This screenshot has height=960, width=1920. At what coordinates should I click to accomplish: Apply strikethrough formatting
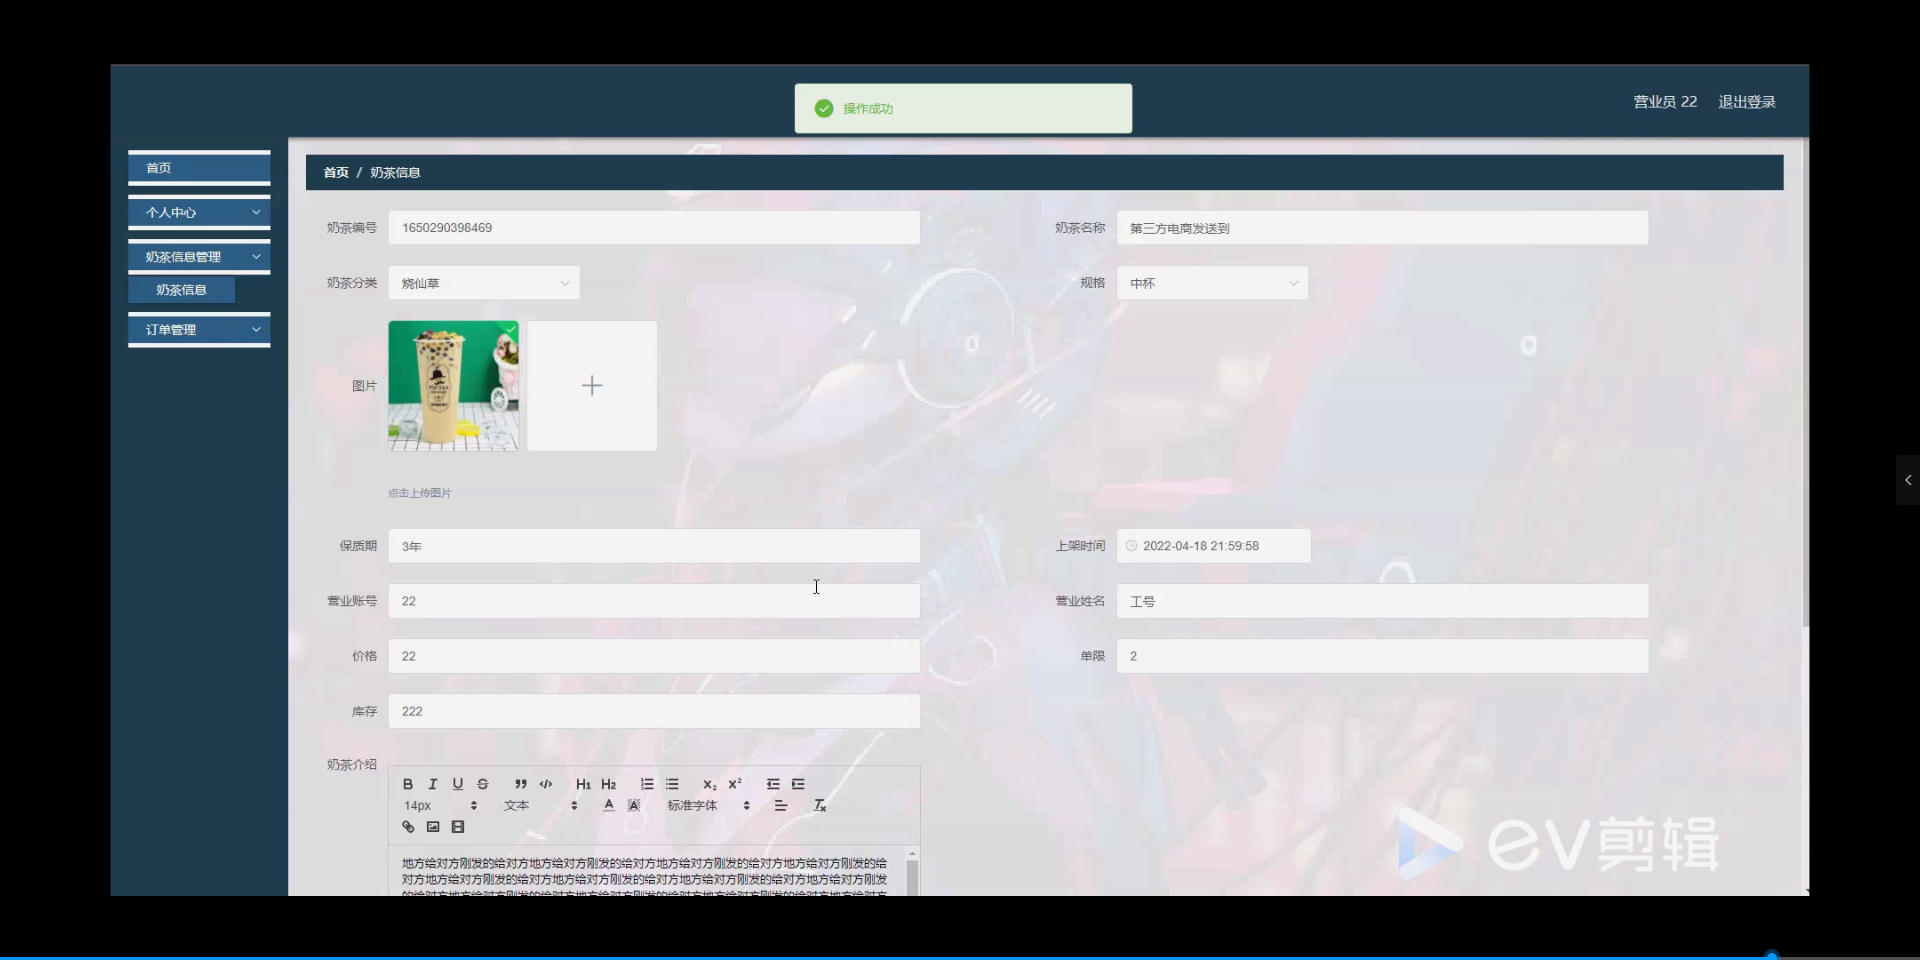tap(483, 784)
